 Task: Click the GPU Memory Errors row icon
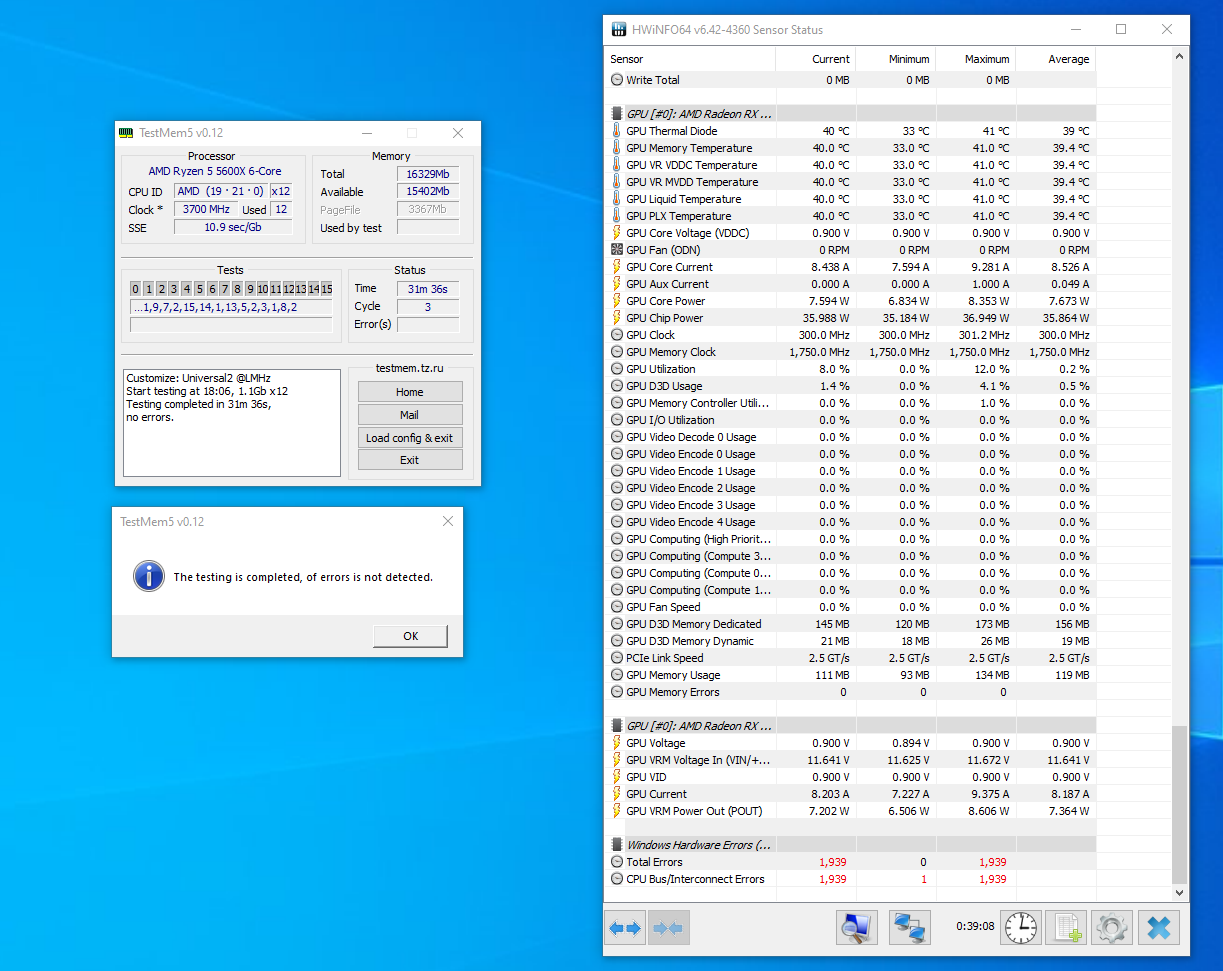pos(616,692)
